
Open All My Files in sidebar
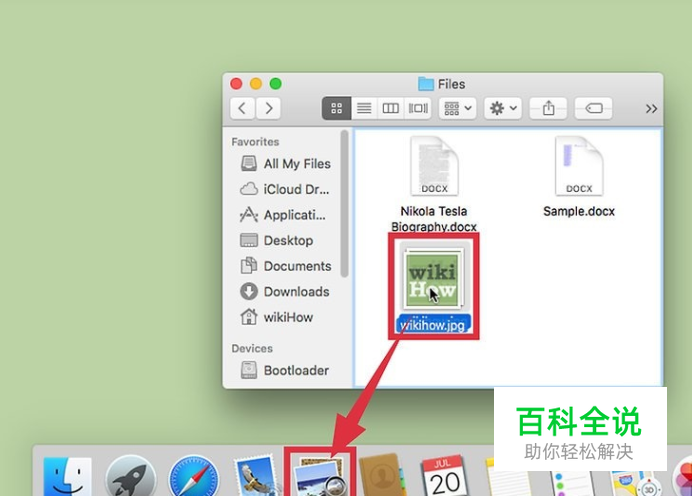coord(286,164)
